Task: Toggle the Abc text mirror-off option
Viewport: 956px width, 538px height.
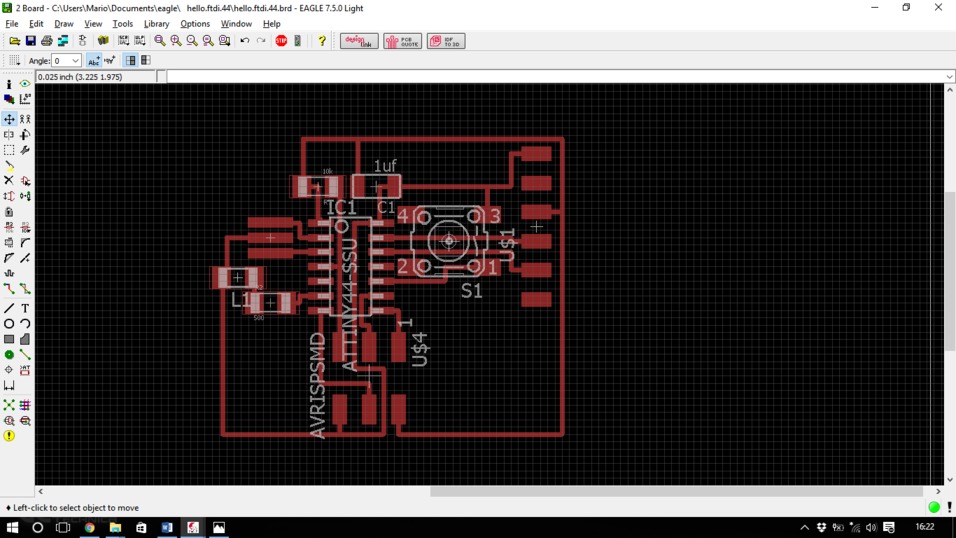Action: (93, 60)
